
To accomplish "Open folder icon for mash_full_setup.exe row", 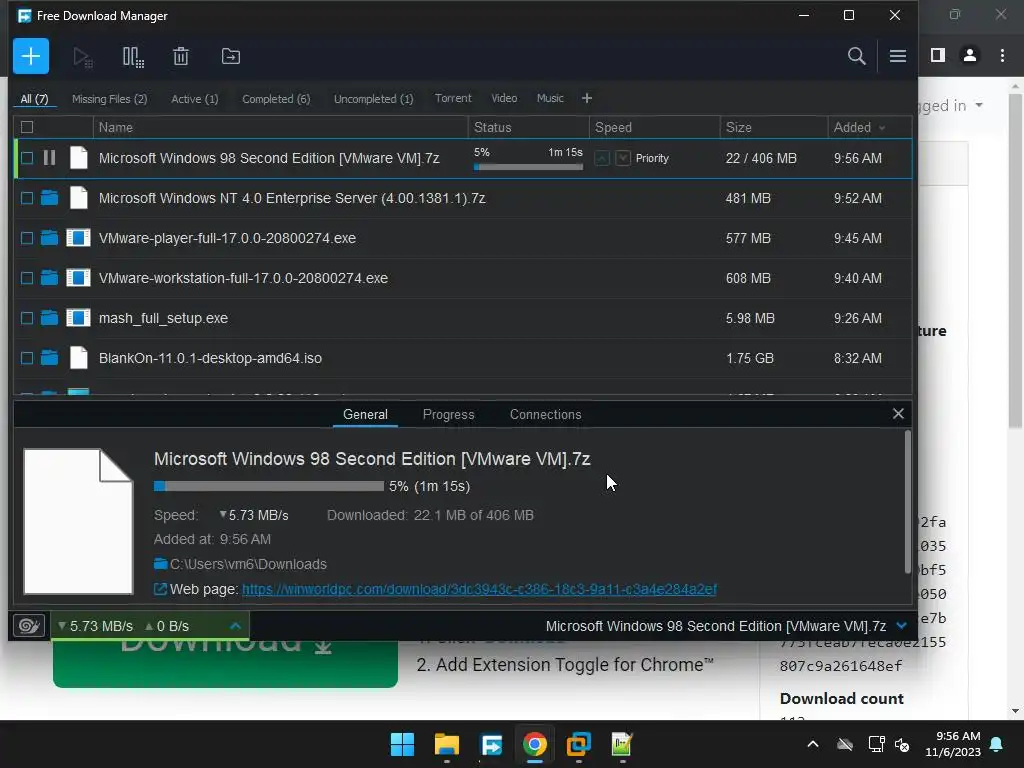I will [x=49, y=318].
